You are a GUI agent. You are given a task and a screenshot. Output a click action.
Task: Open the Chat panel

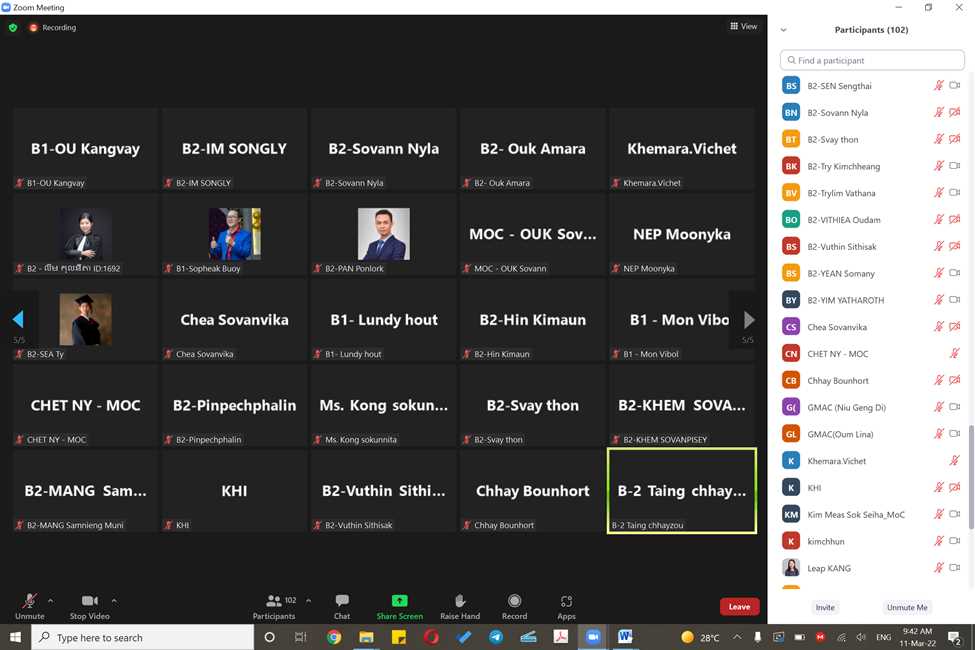[x=342, y=606]
